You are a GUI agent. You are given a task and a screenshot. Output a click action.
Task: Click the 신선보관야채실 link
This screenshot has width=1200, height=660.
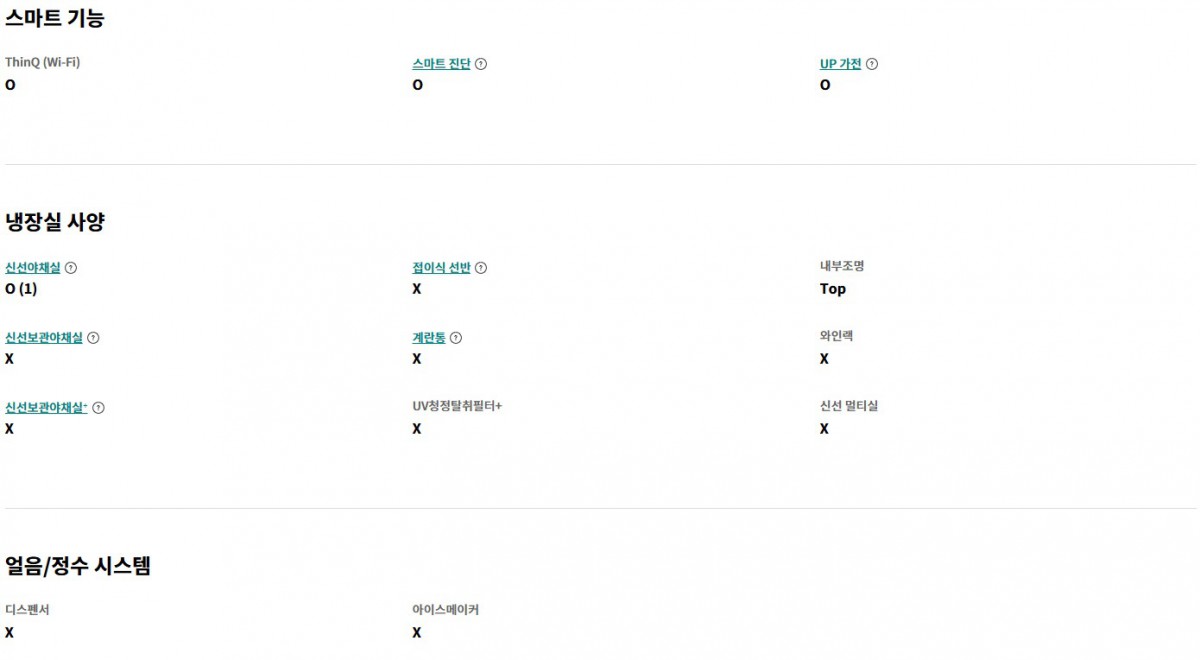tap(44, 338)
